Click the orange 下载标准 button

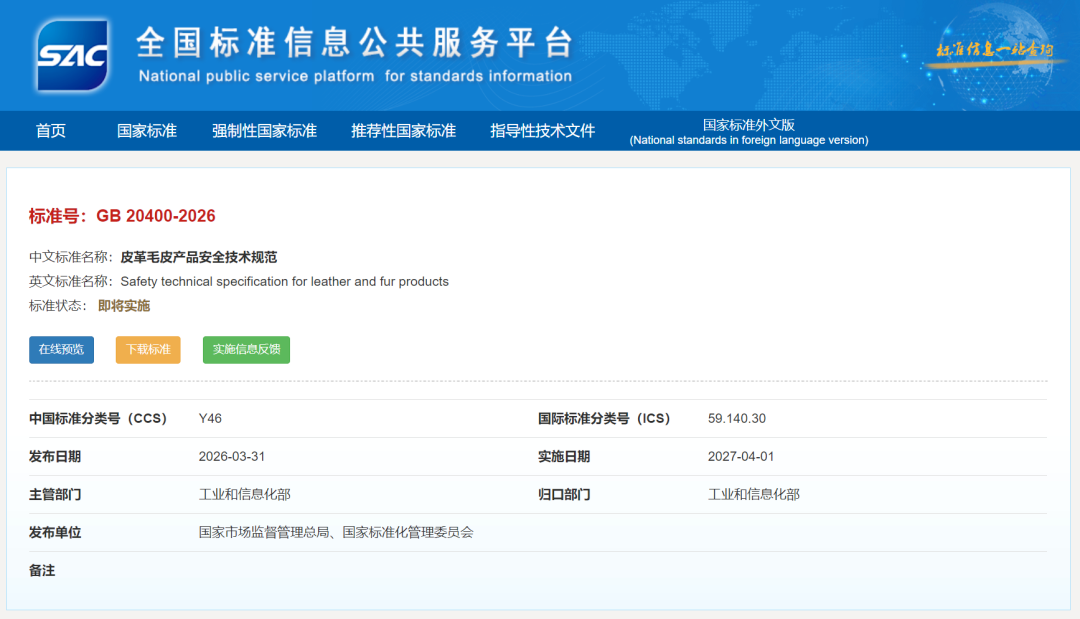[x=148, y=350]
